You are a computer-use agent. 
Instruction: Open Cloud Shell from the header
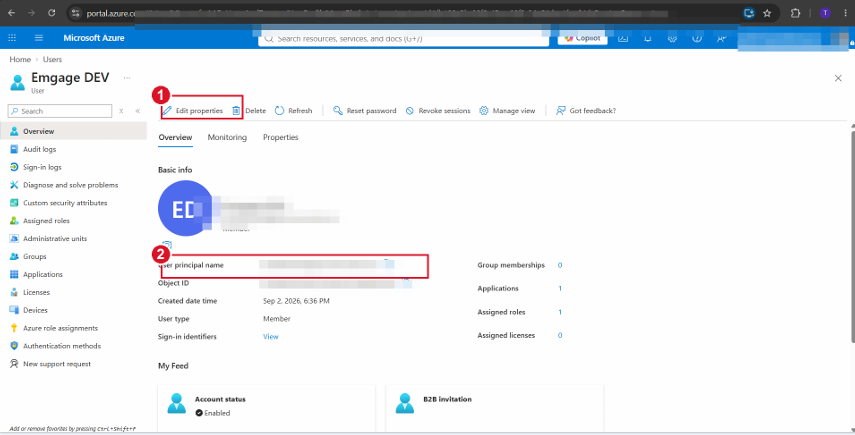pos(623,38)
